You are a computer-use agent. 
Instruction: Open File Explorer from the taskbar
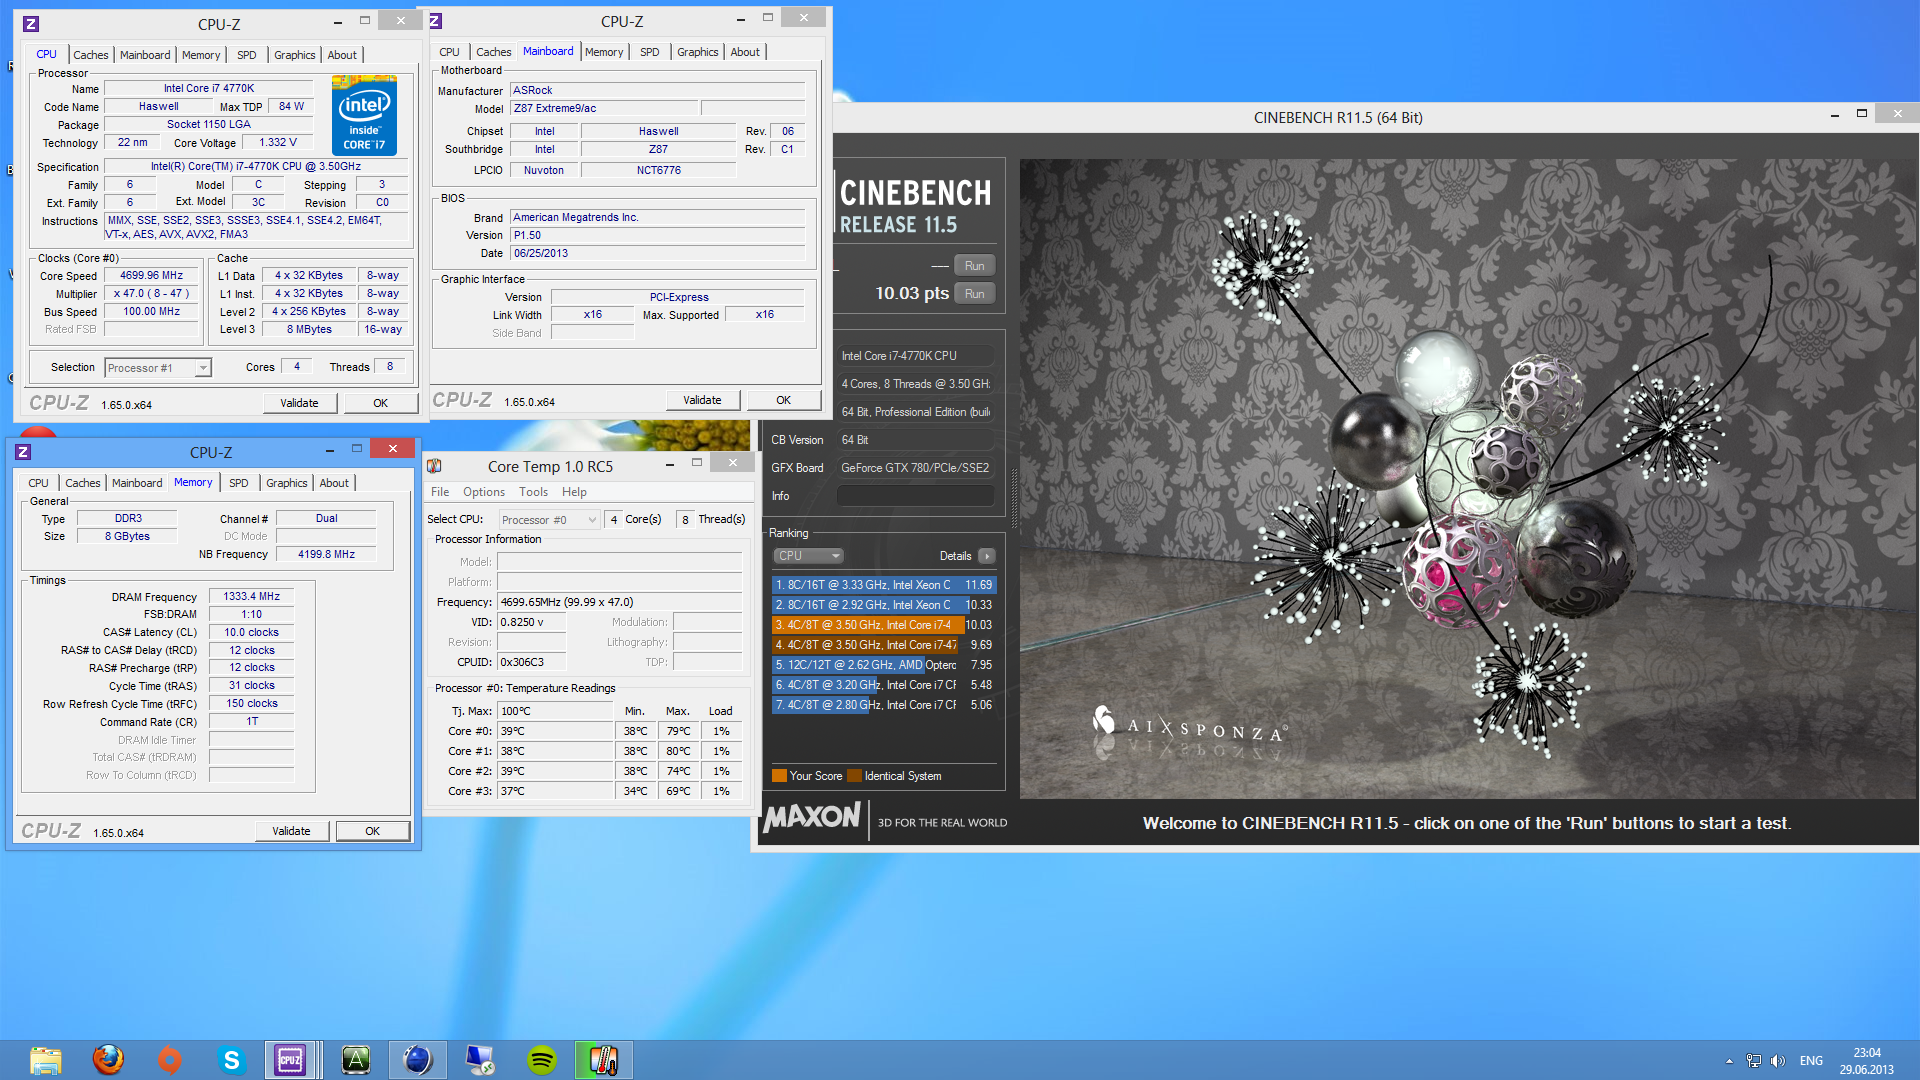(46, 1060)
